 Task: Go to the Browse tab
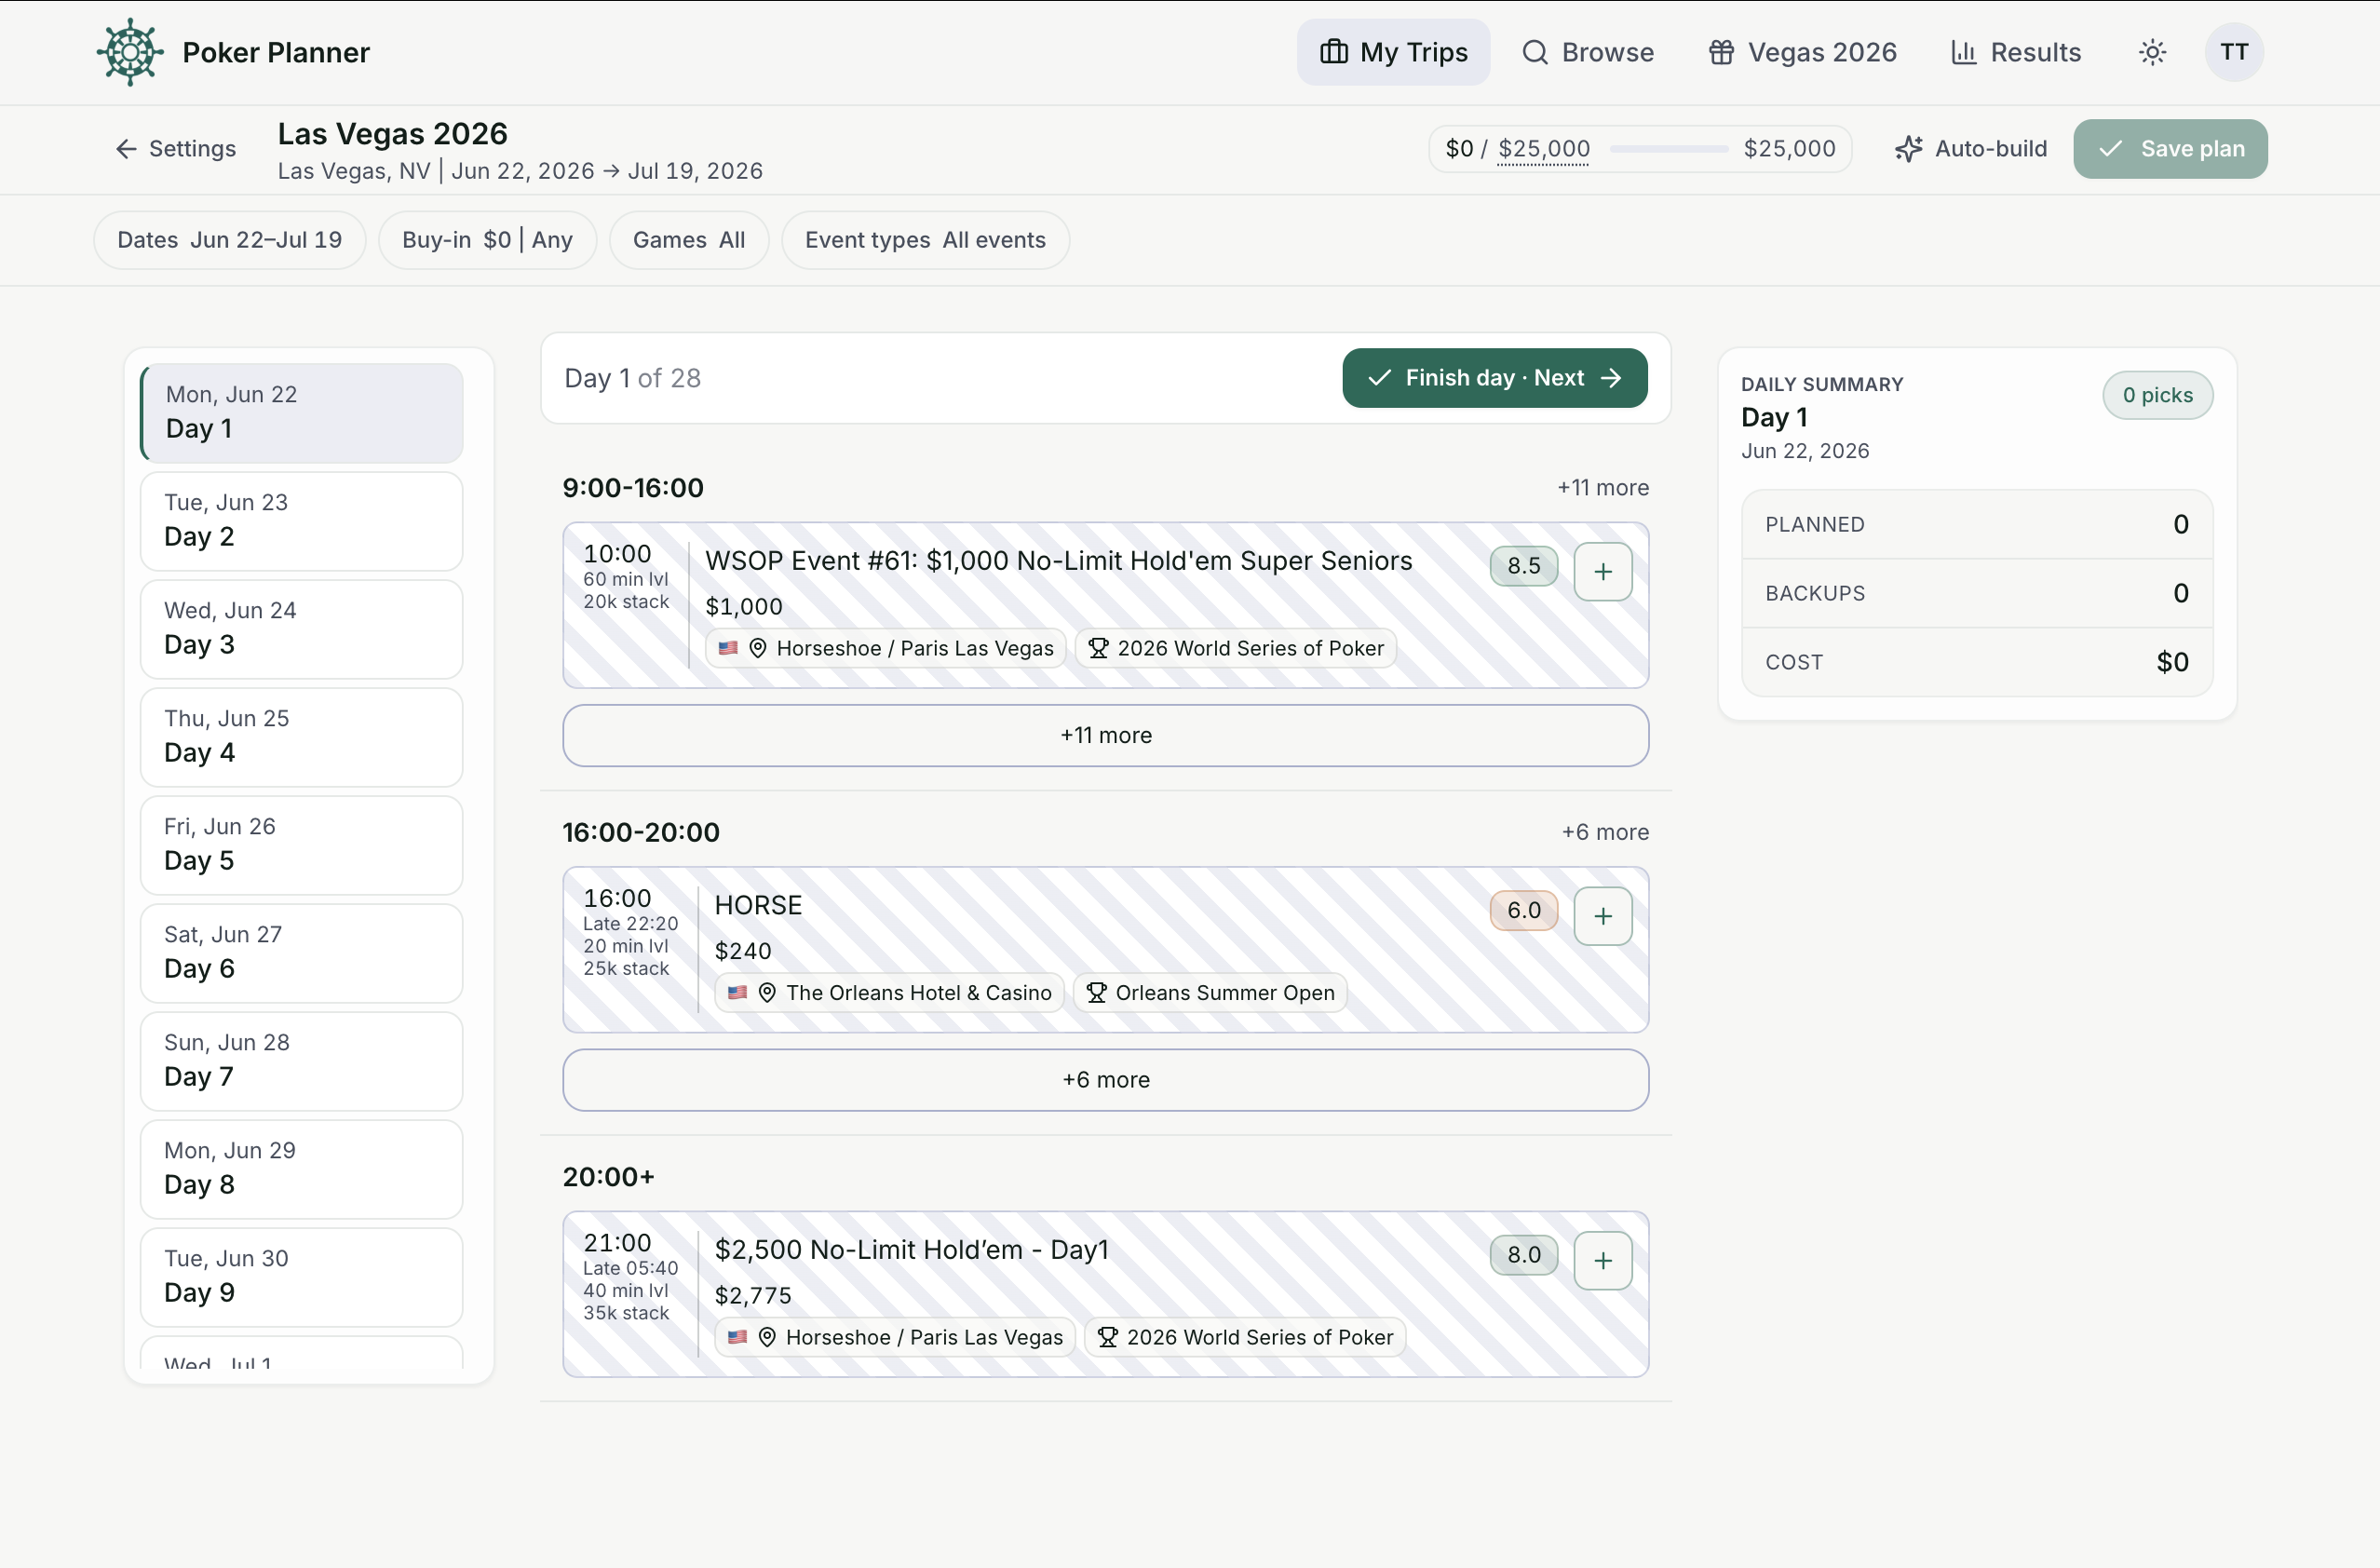point(1587,52)
